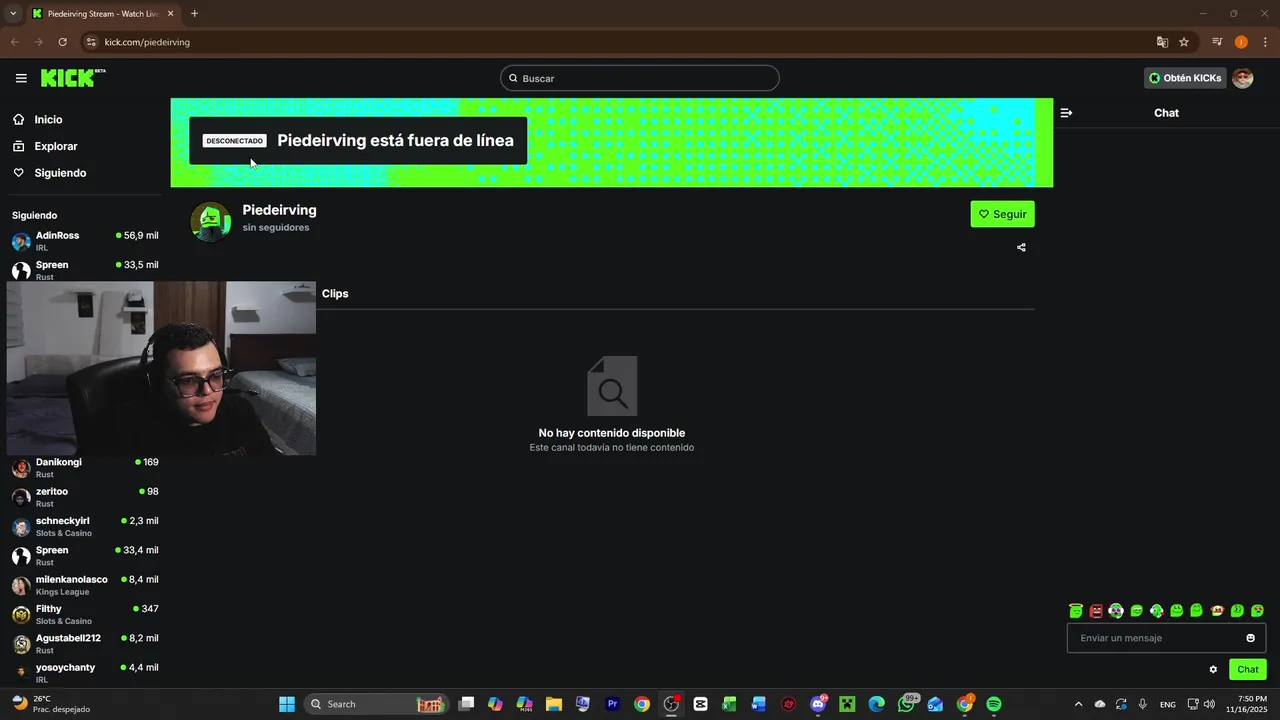Insert the headset gamer emote
The height and width of the screenshot is (720, 1280).
click(x=1157, y=610)
